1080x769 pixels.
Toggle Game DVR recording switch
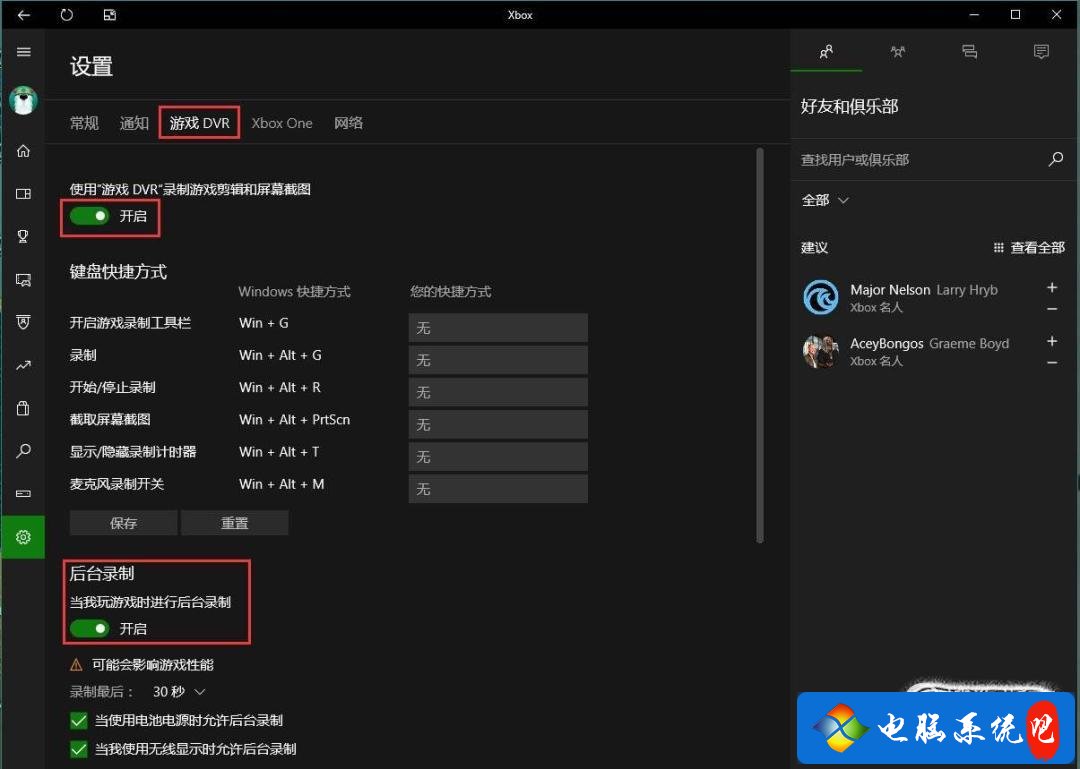[x=90, y=216]
